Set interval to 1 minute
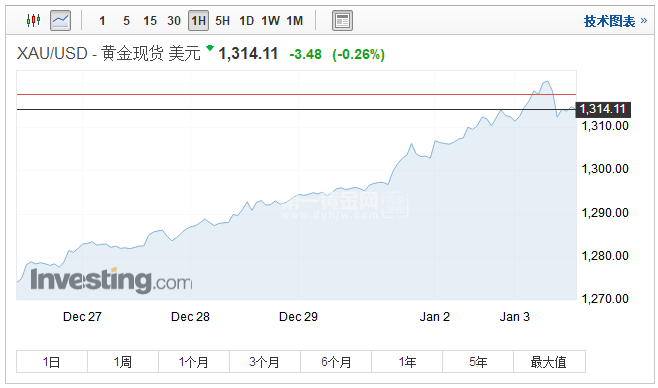 [102, 21]
